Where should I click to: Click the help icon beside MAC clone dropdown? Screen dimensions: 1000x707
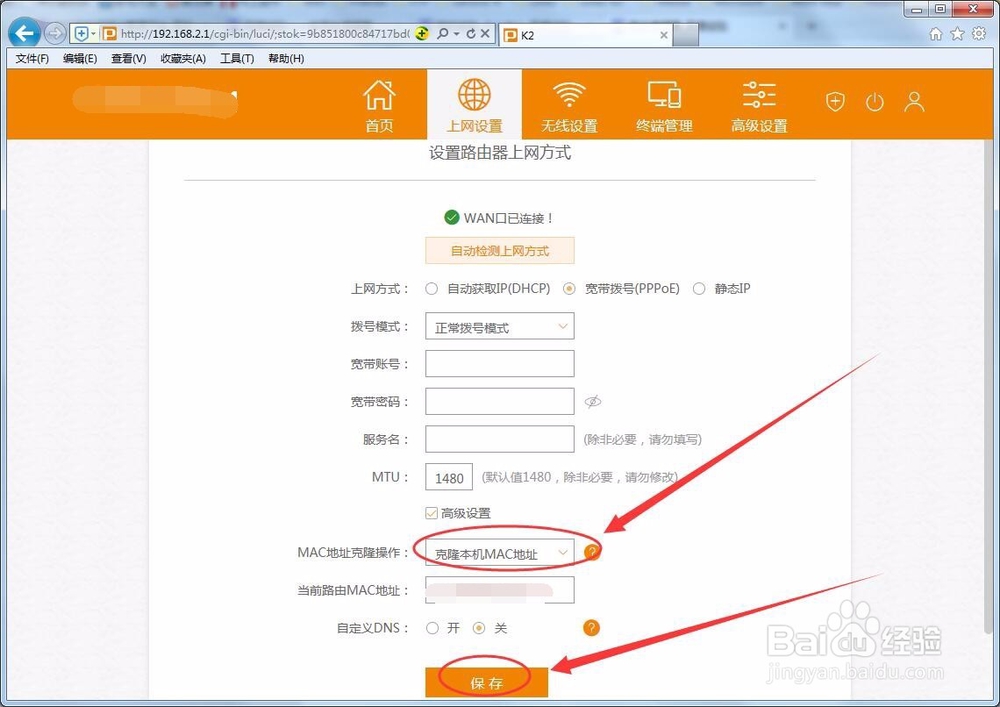click(592, 550)
